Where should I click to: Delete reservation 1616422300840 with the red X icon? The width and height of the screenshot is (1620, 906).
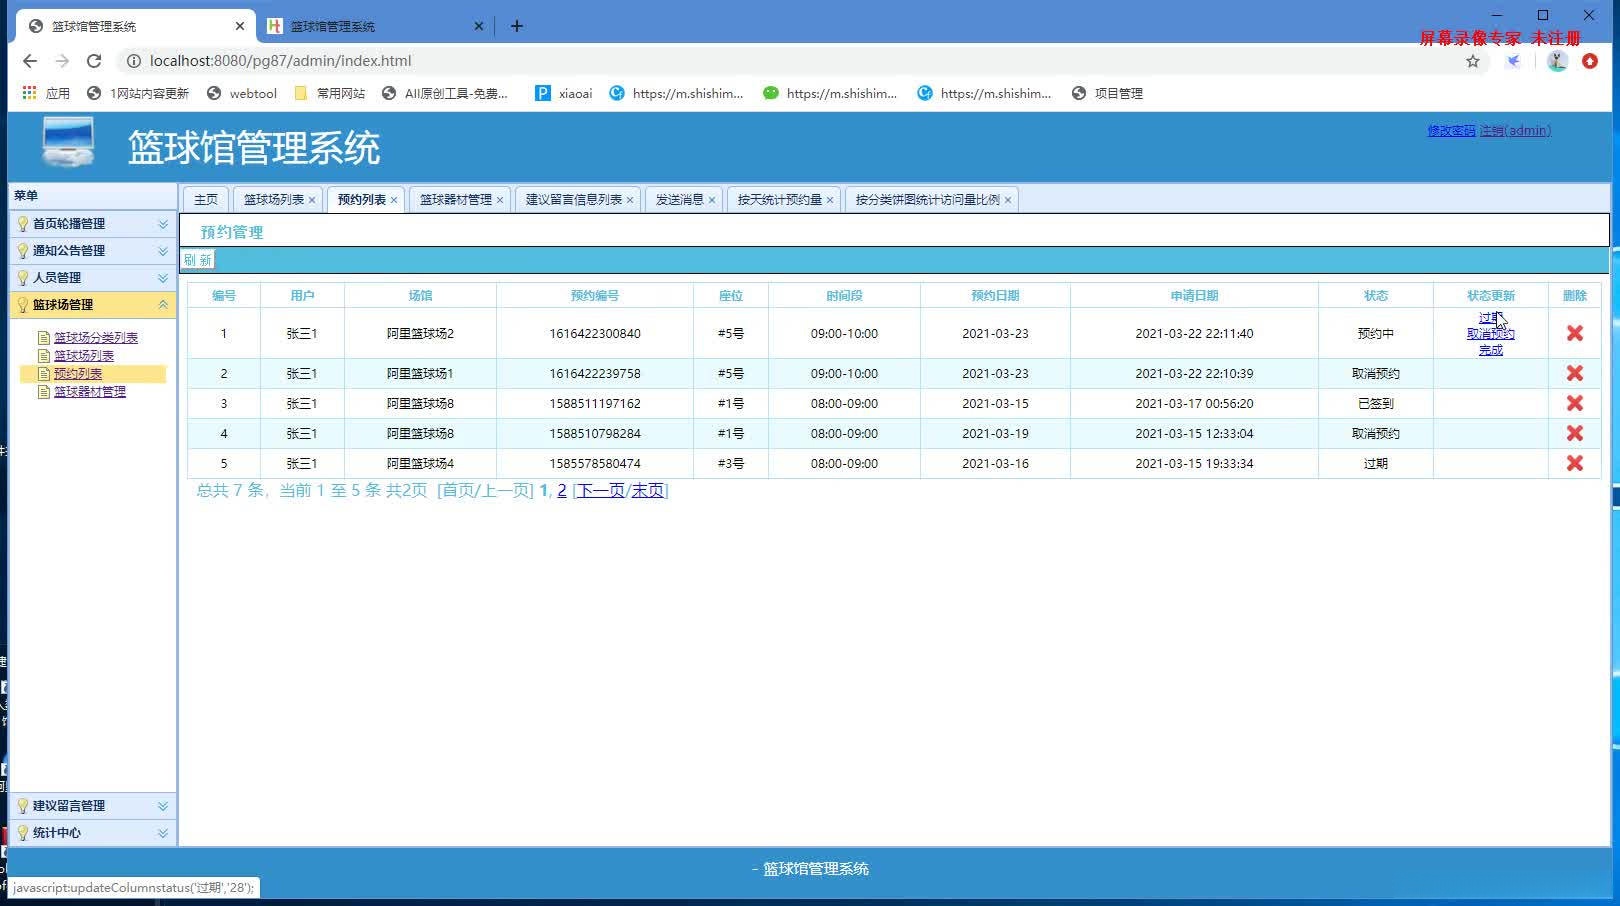[x=1574, y=333]
